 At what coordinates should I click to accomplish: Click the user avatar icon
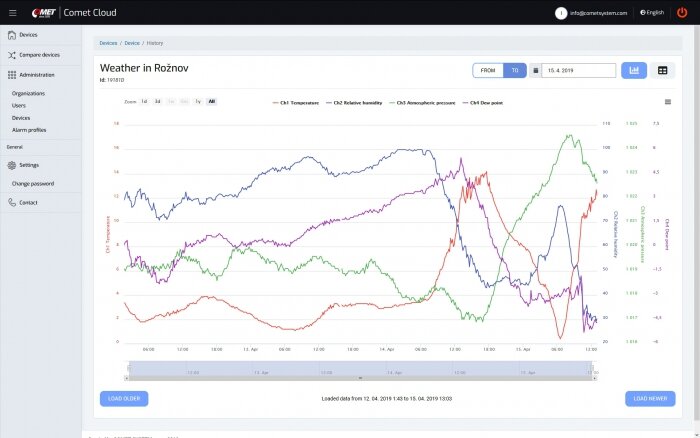tap(561, 13)
